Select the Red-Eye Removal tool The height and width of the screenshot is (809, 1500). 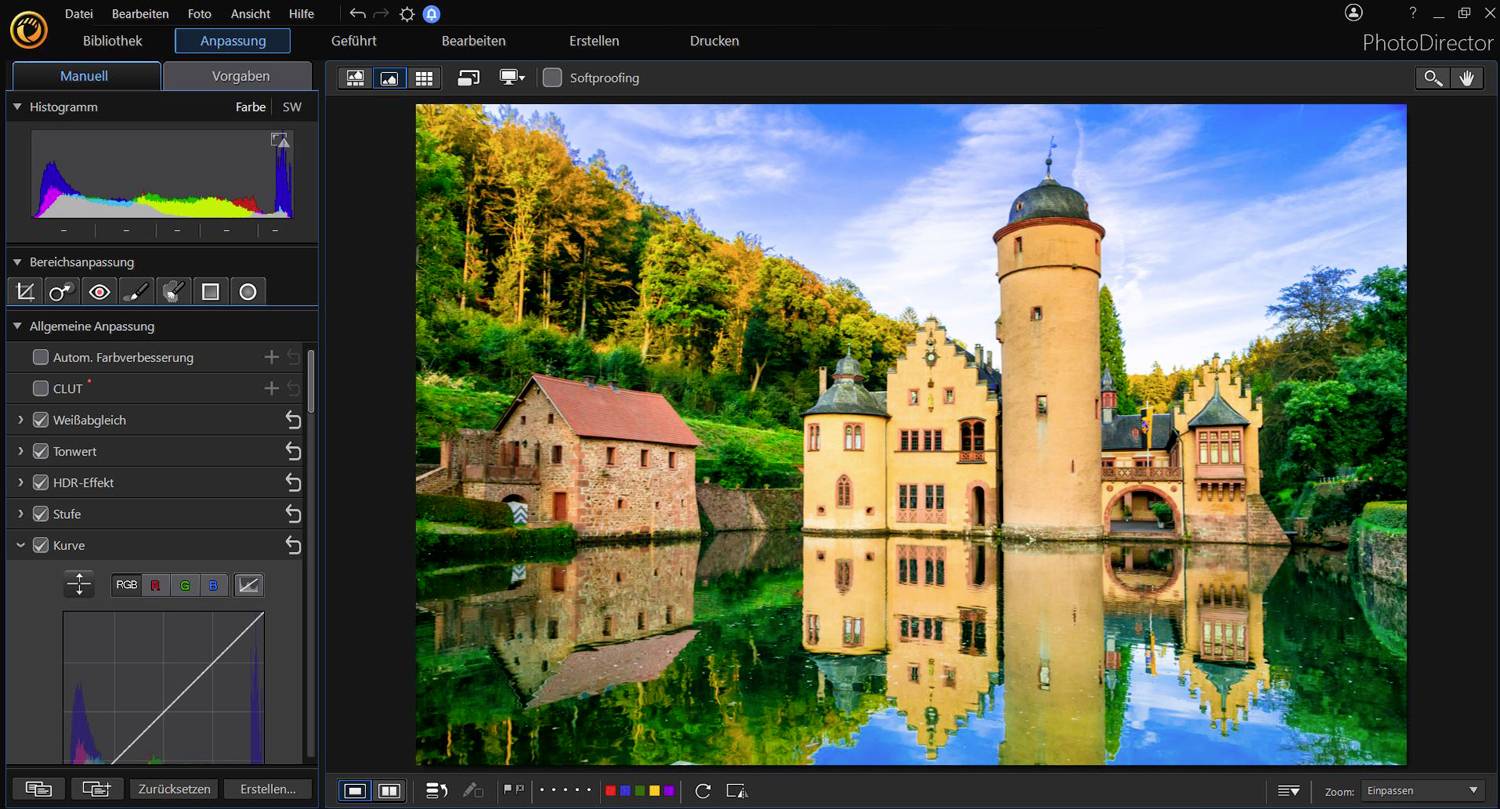(98, 291)
